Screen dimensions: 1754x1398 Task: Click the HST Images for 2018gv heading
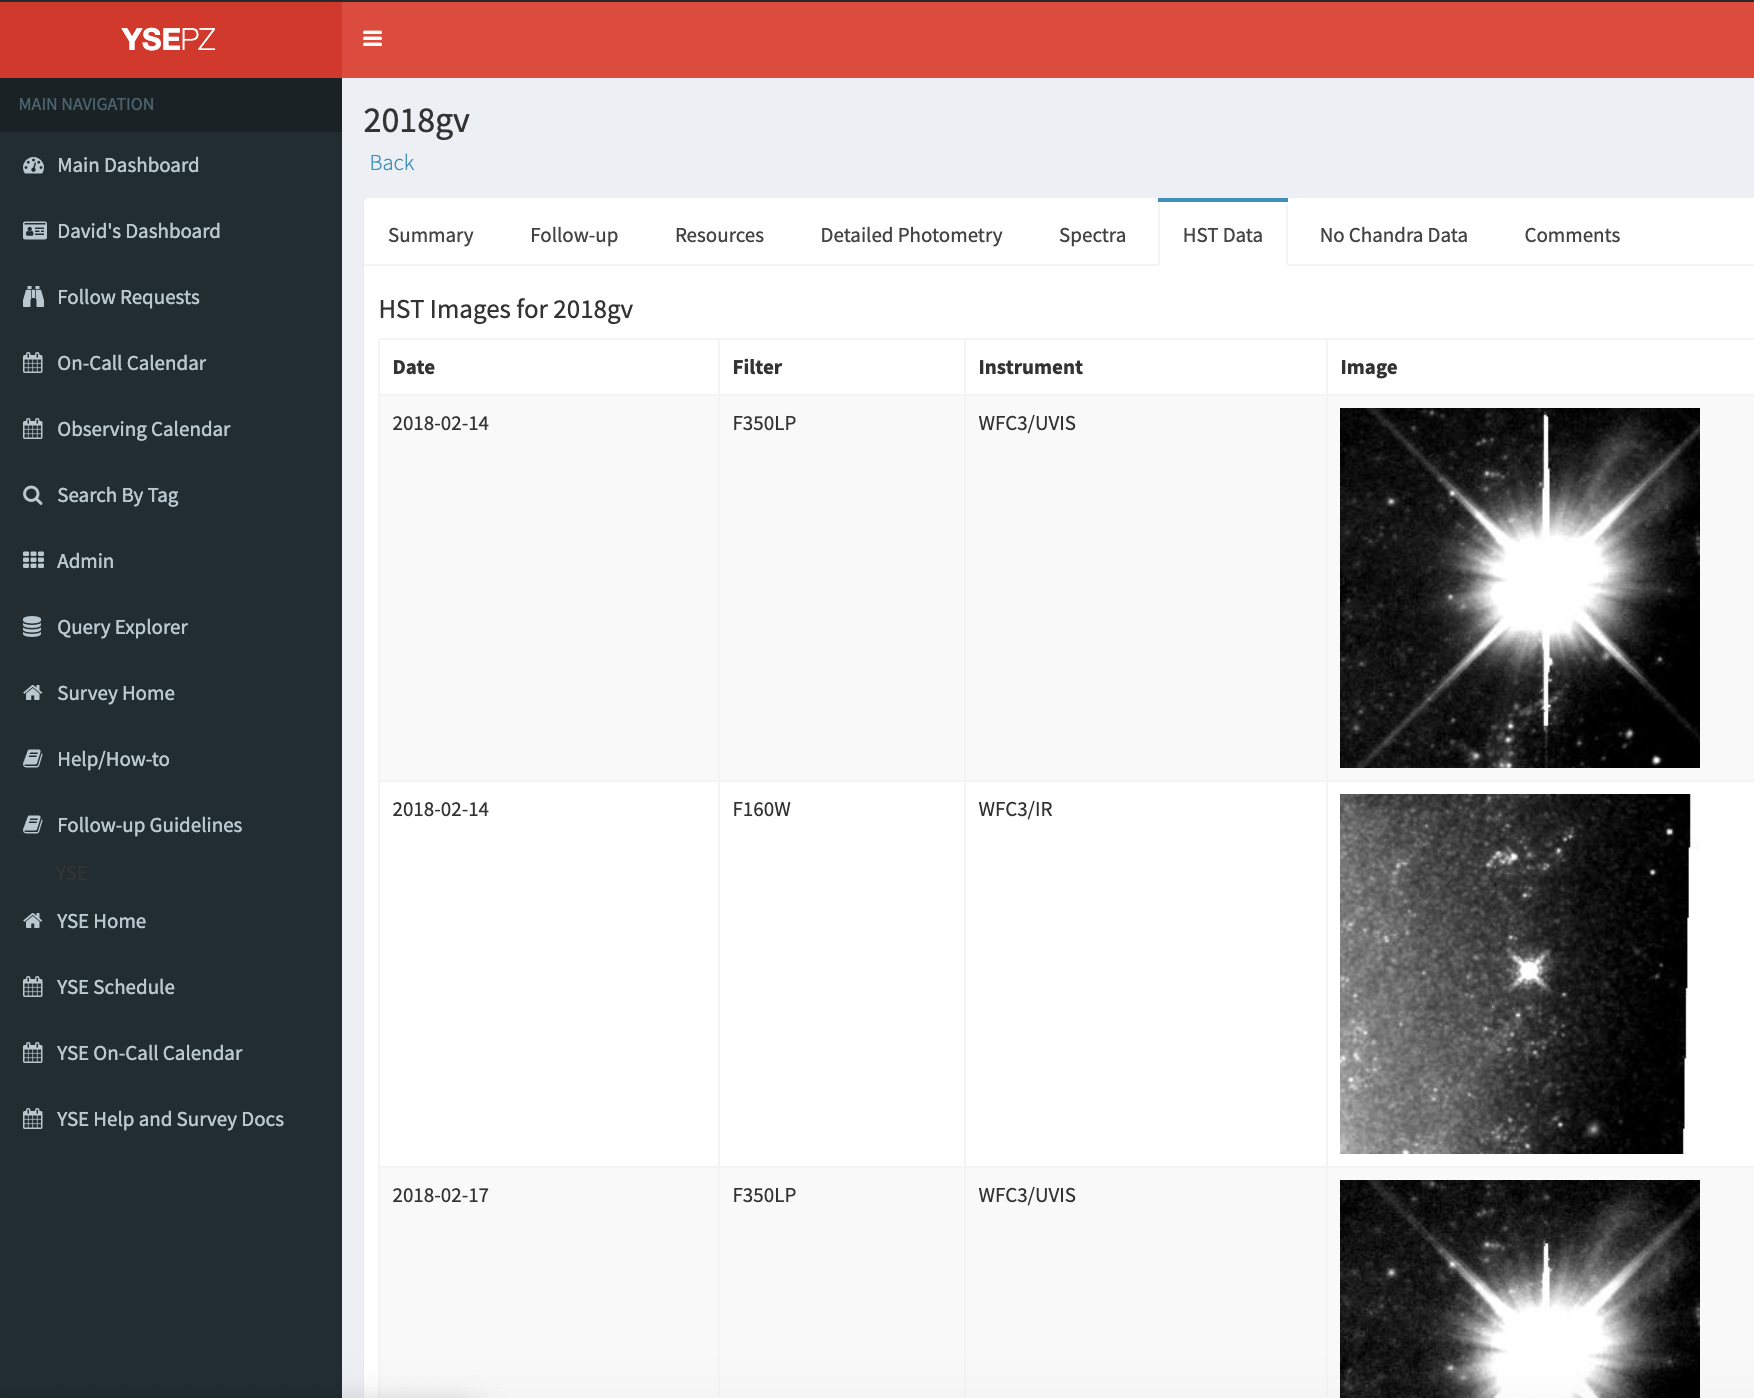pos(506,309)
